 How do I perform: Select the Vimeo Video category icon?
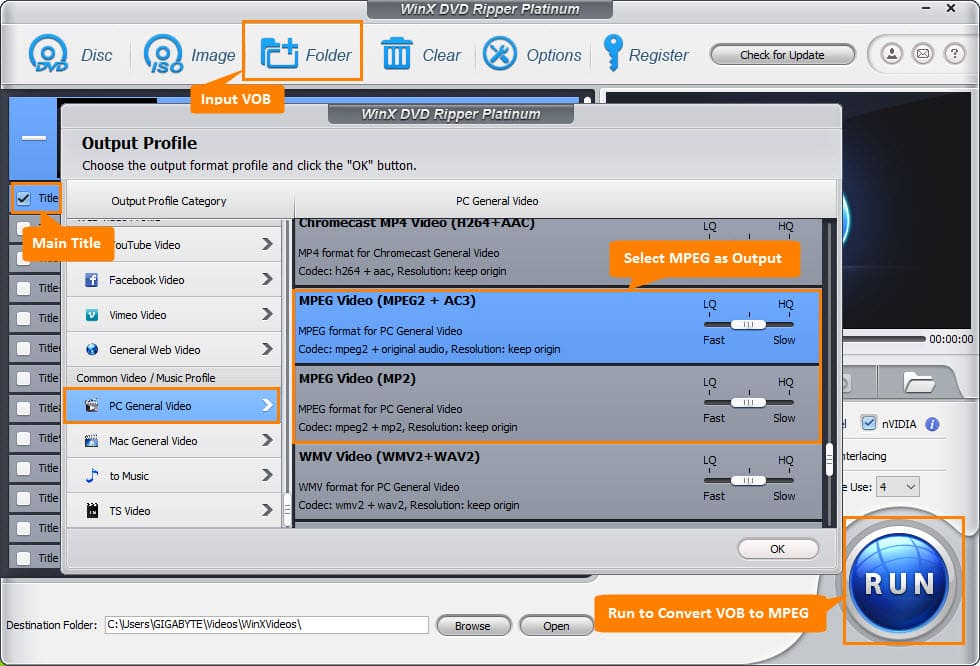click(92, 315)
